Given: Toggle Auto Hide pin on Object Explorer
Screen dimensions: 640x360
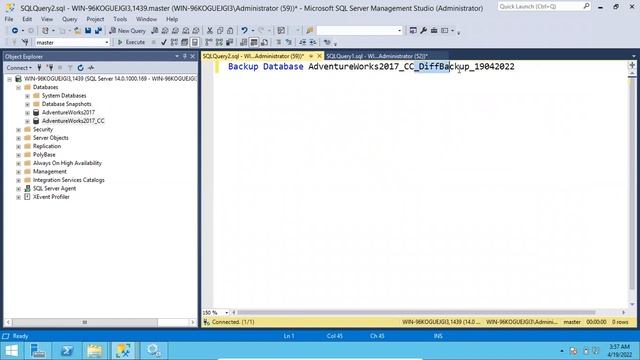Looking at the screenshot, I should 184,56.
